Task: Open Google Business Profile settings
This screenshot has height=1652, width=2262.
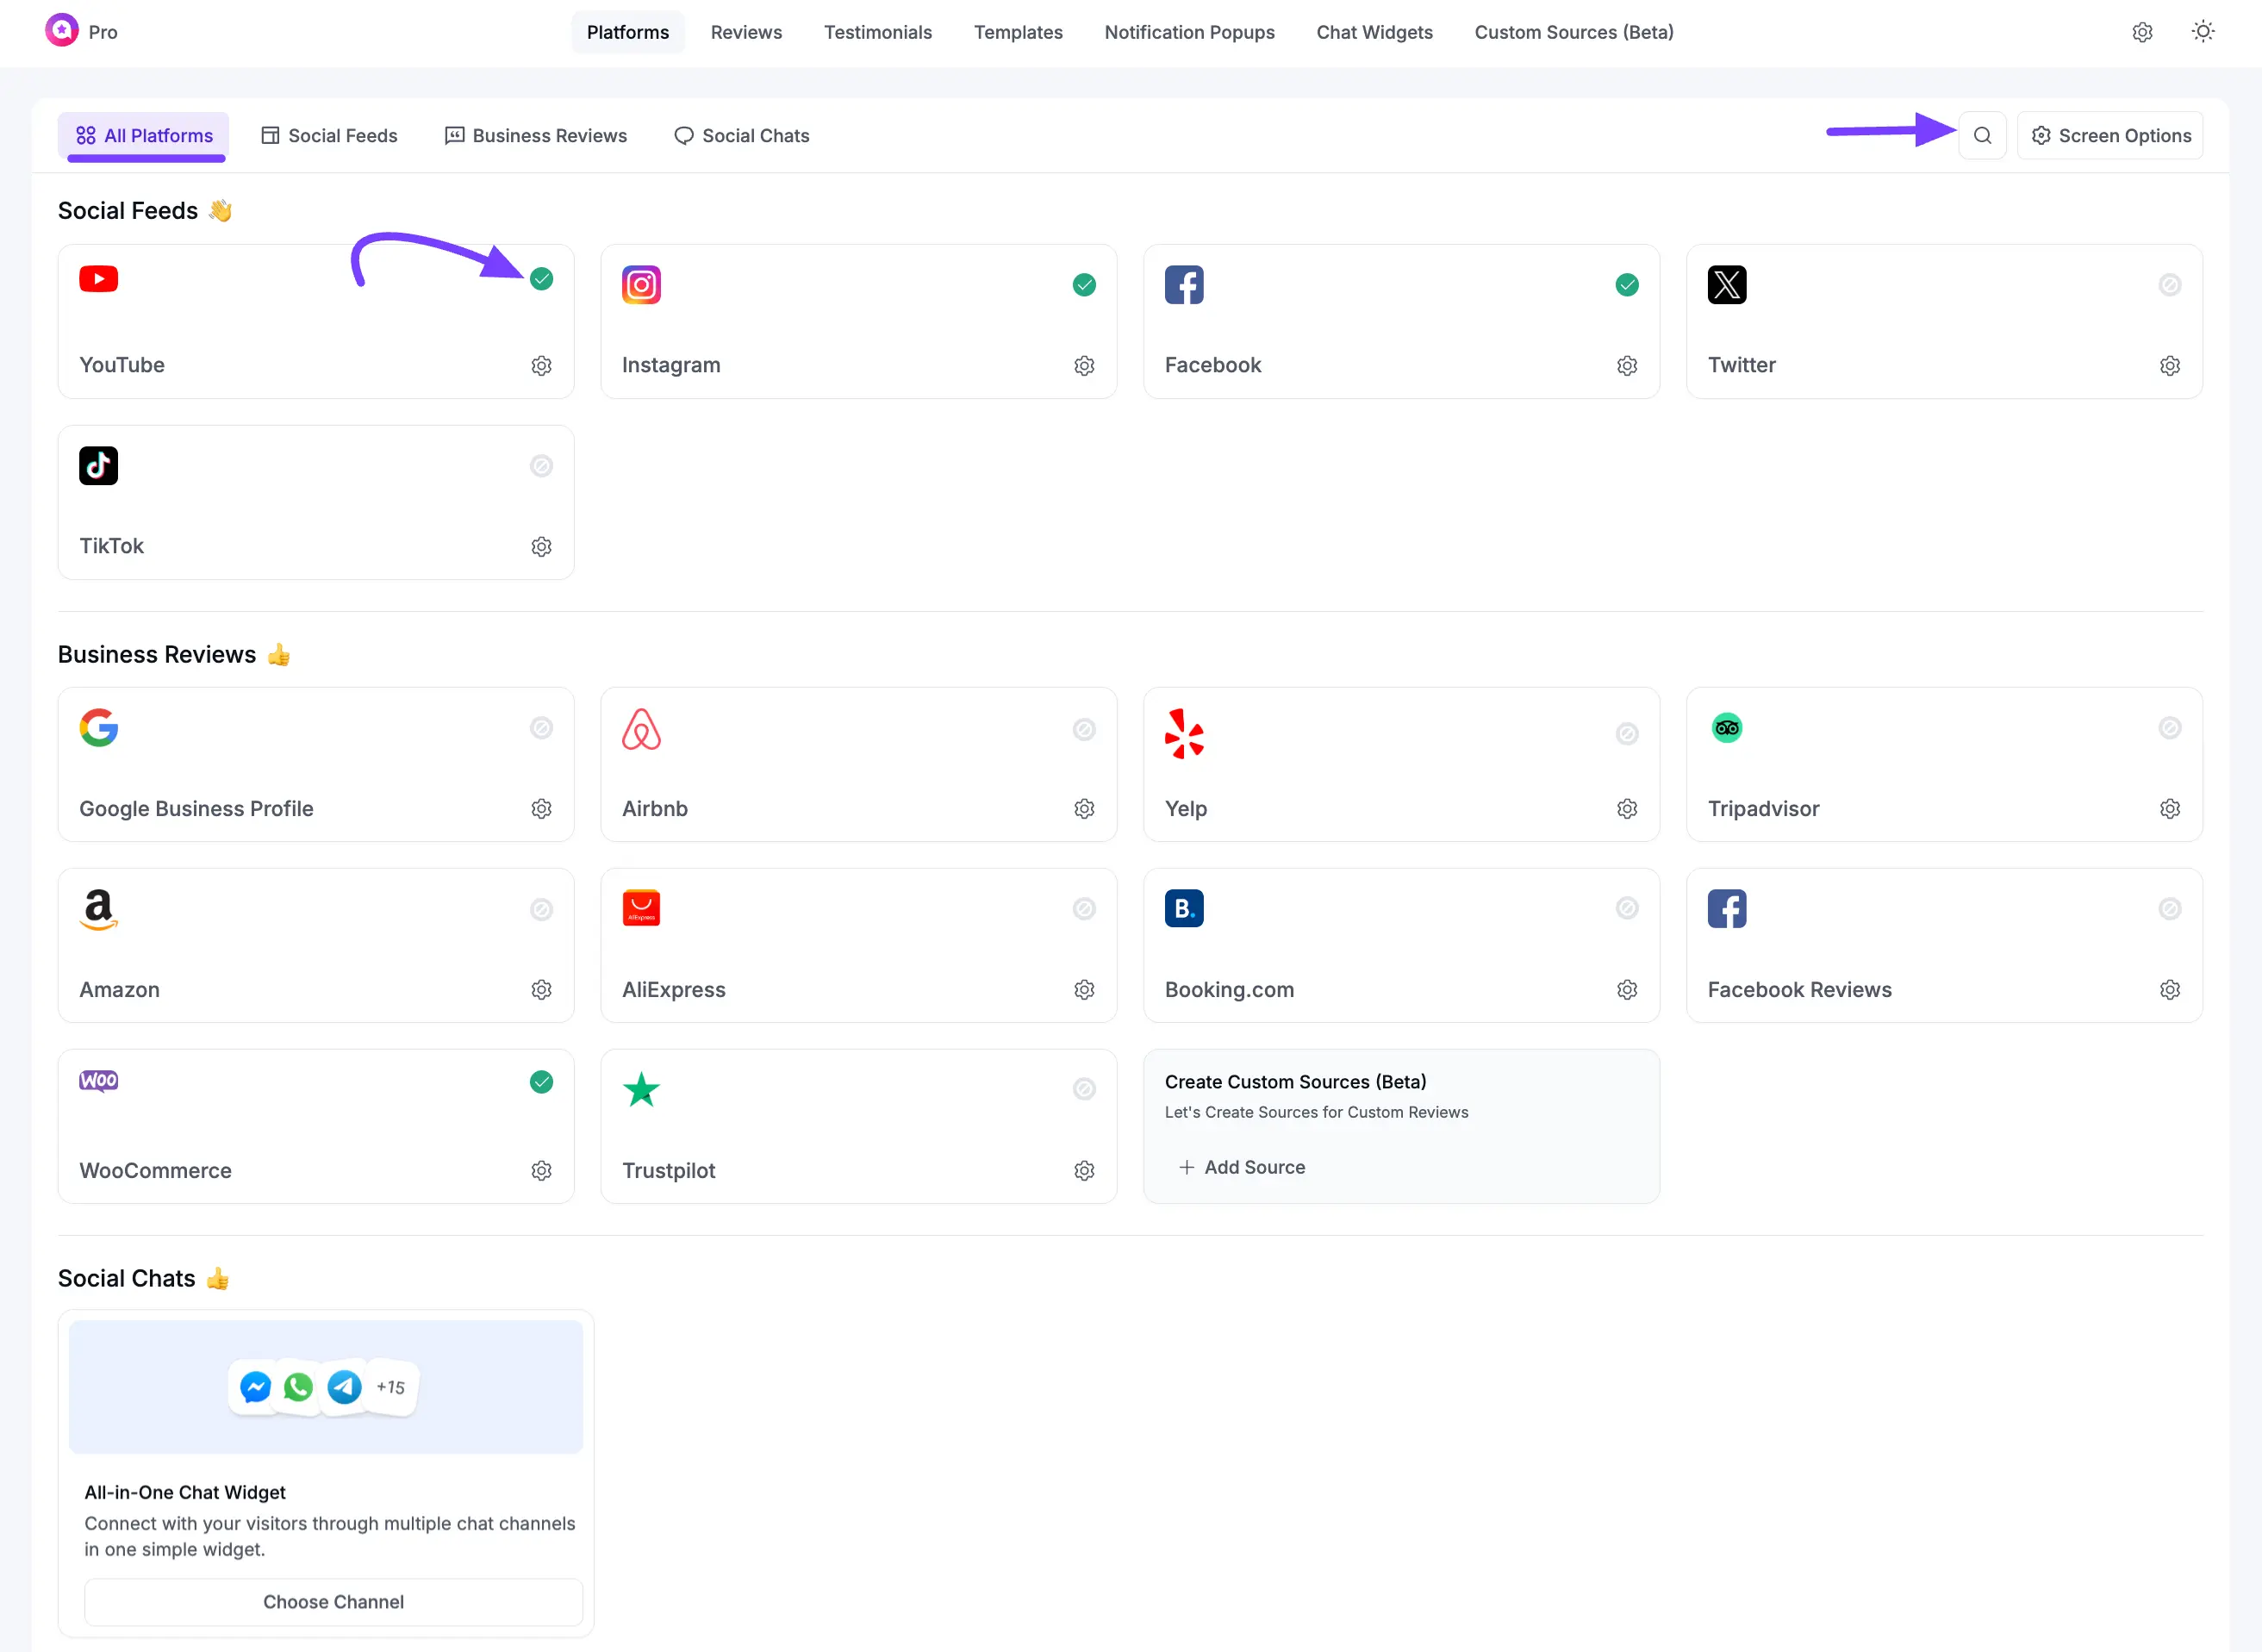Action: [541, 808]
